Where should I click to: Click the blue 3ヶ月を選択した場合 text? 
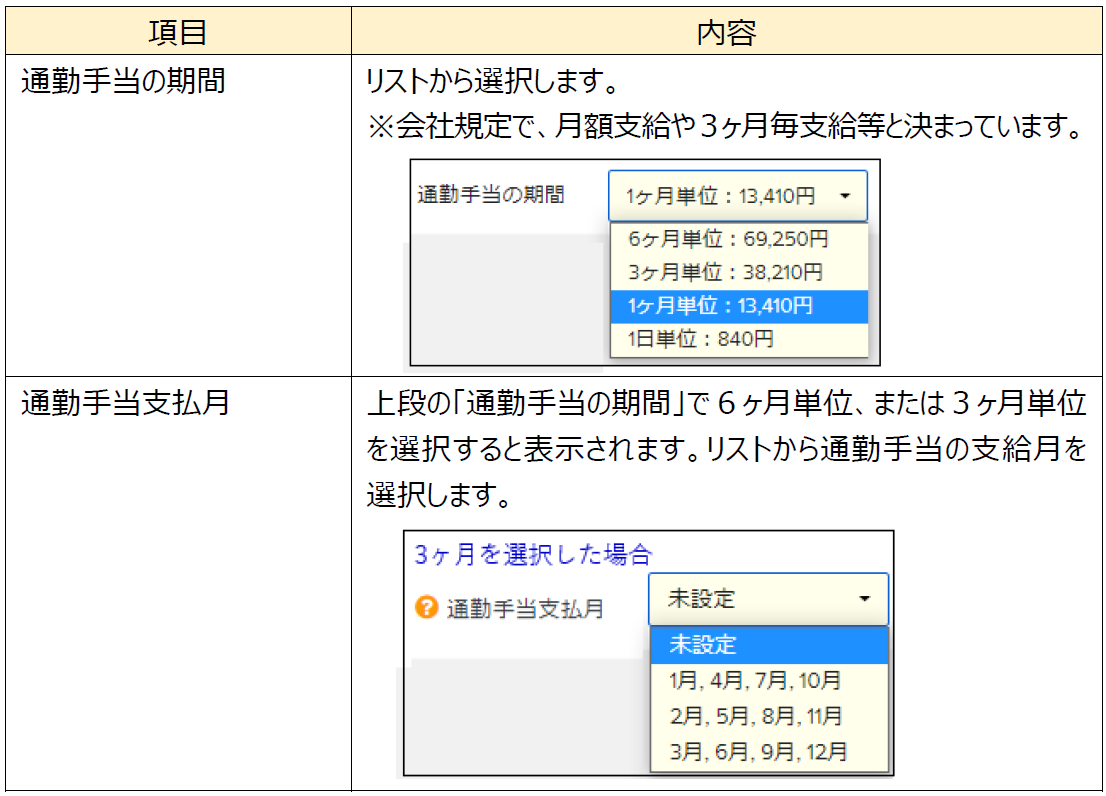pyautogui.click(x=533, y=555)
